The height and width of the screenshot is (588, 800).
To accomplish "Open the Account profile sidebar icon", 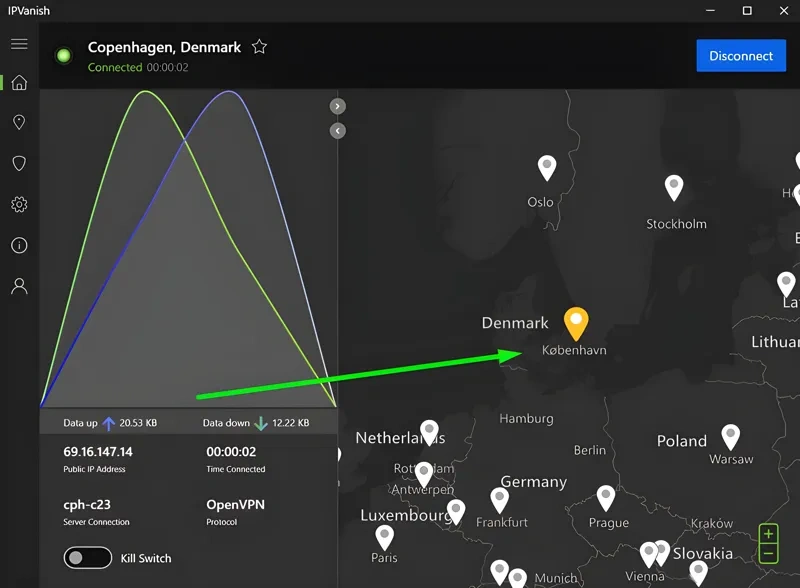I will 18,286.
